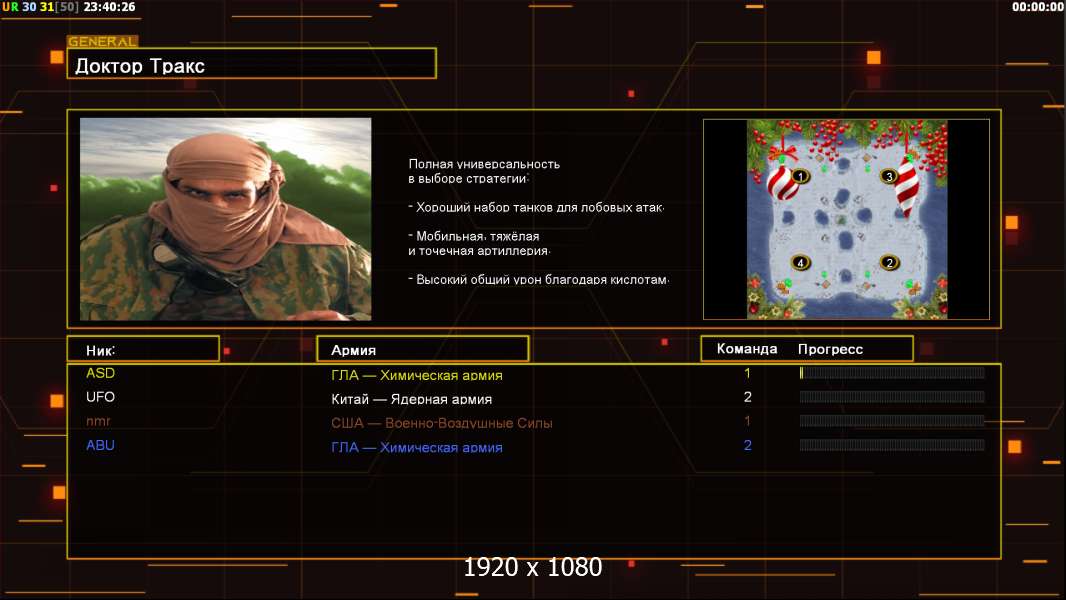Click start position marker 4 on map

801,262
